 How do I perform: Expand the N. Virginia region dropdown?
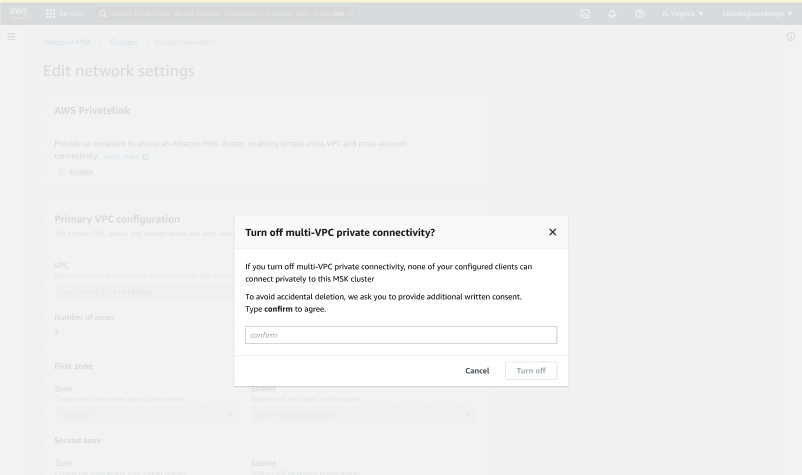point(683,14)
